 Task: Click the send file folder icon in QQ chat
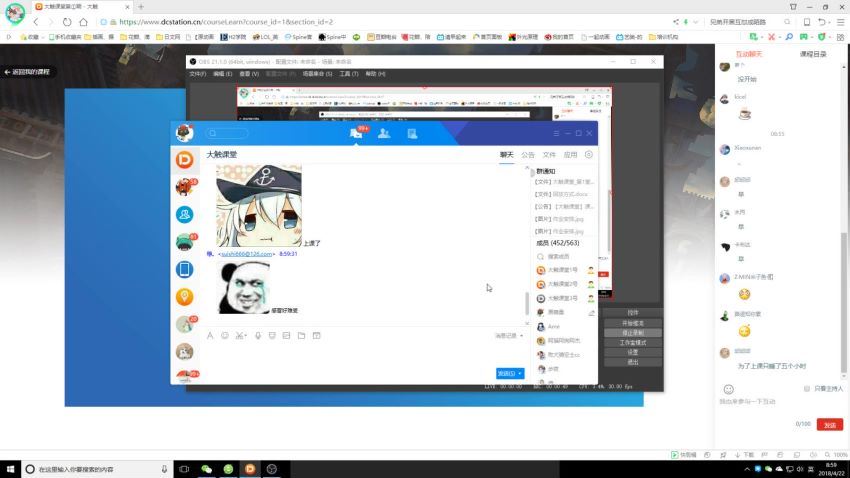point(301,335)
